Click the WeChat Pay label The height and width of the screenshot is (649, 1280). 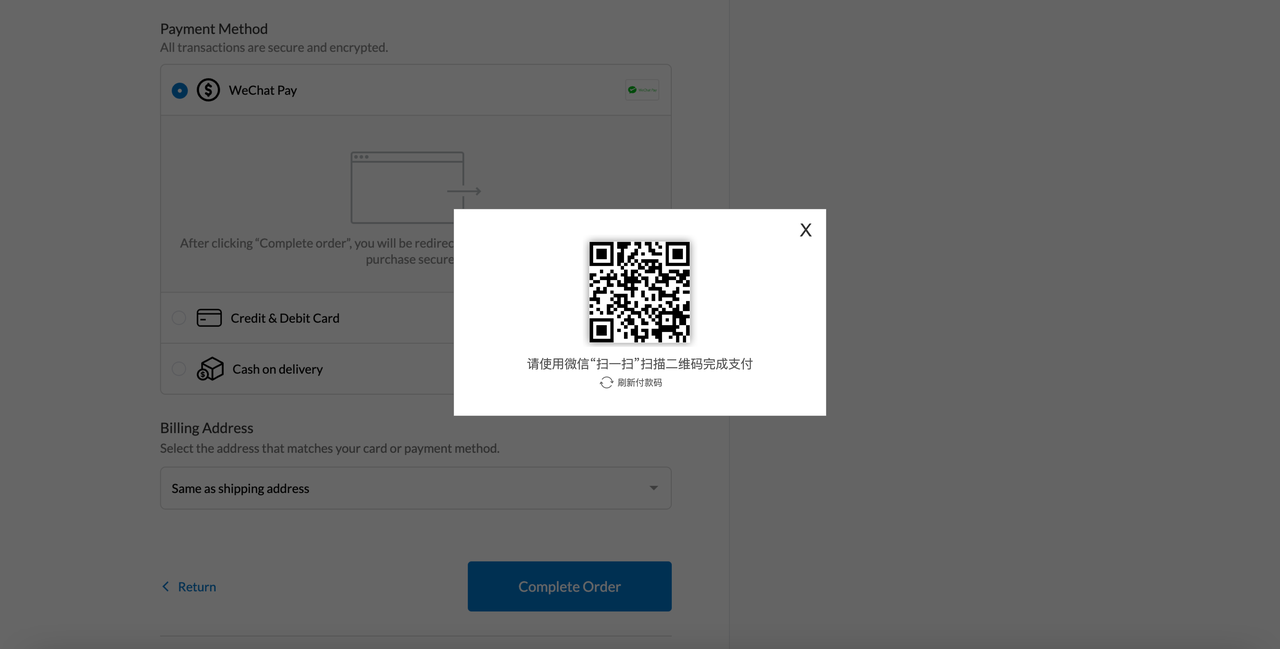click(x=263, y=90)
